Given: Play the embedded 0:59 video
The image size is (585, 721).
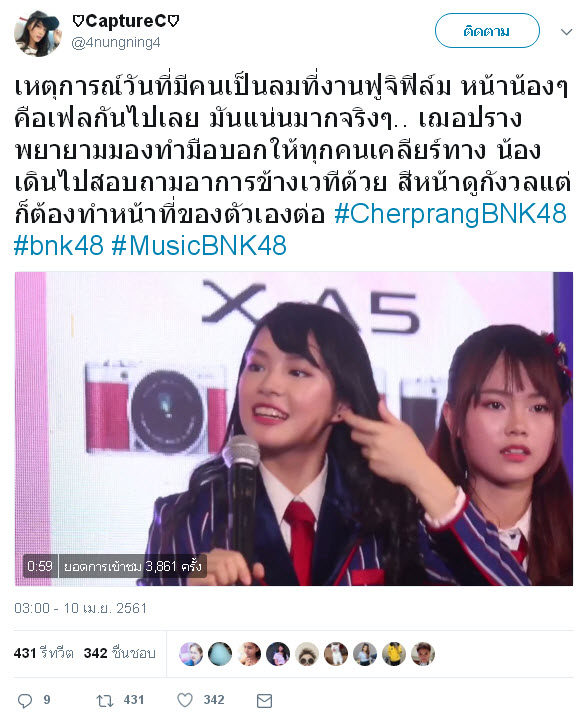Looking at the screenshot, I should tap(294, 429).
